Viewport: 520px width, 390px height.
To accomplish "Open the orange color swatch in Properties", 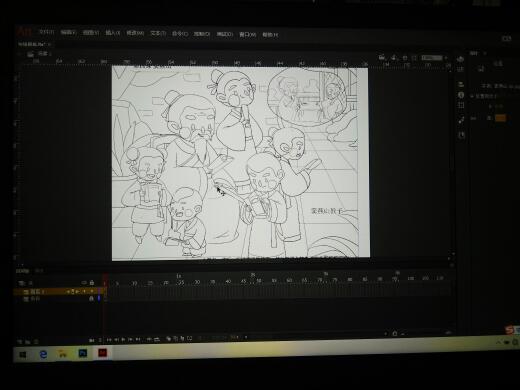I will pos(500,118).
